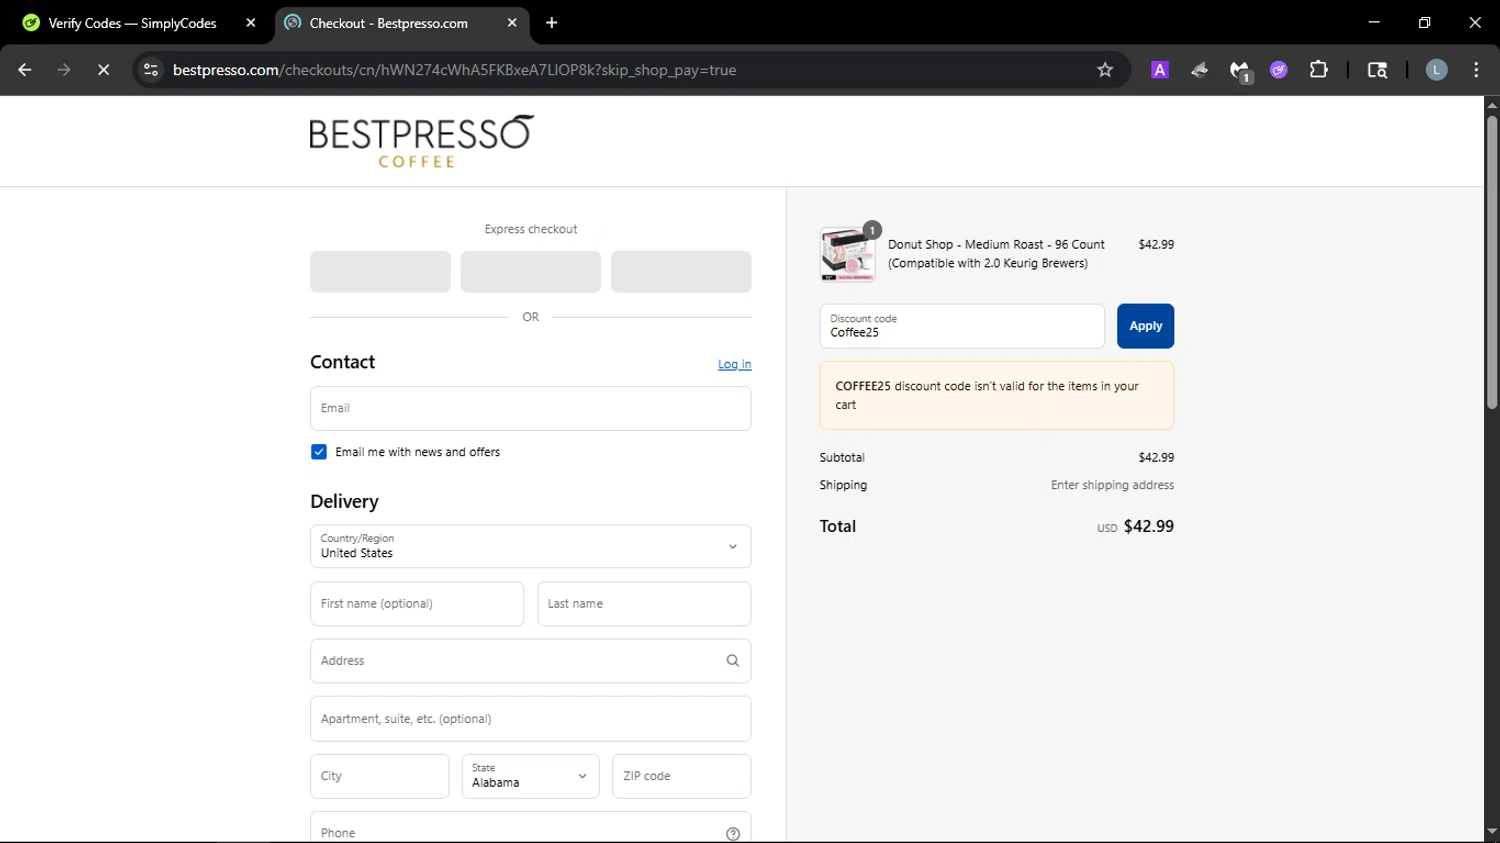Click the round purple extension icon
This screenshot has width=1500, height=843.
[x=1279, y=70]
